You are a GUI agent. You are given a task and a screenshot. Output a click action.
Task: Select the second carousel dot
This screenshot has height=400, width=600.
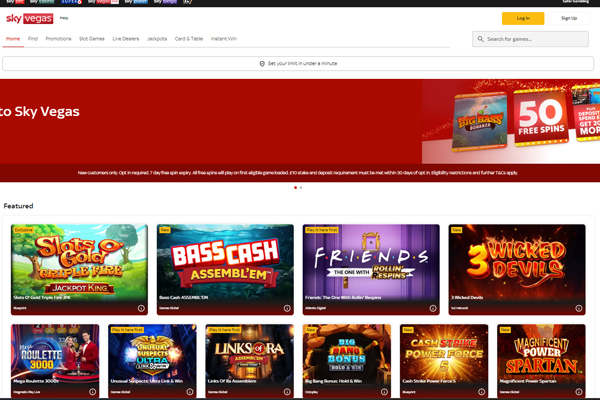pos(301,188)
